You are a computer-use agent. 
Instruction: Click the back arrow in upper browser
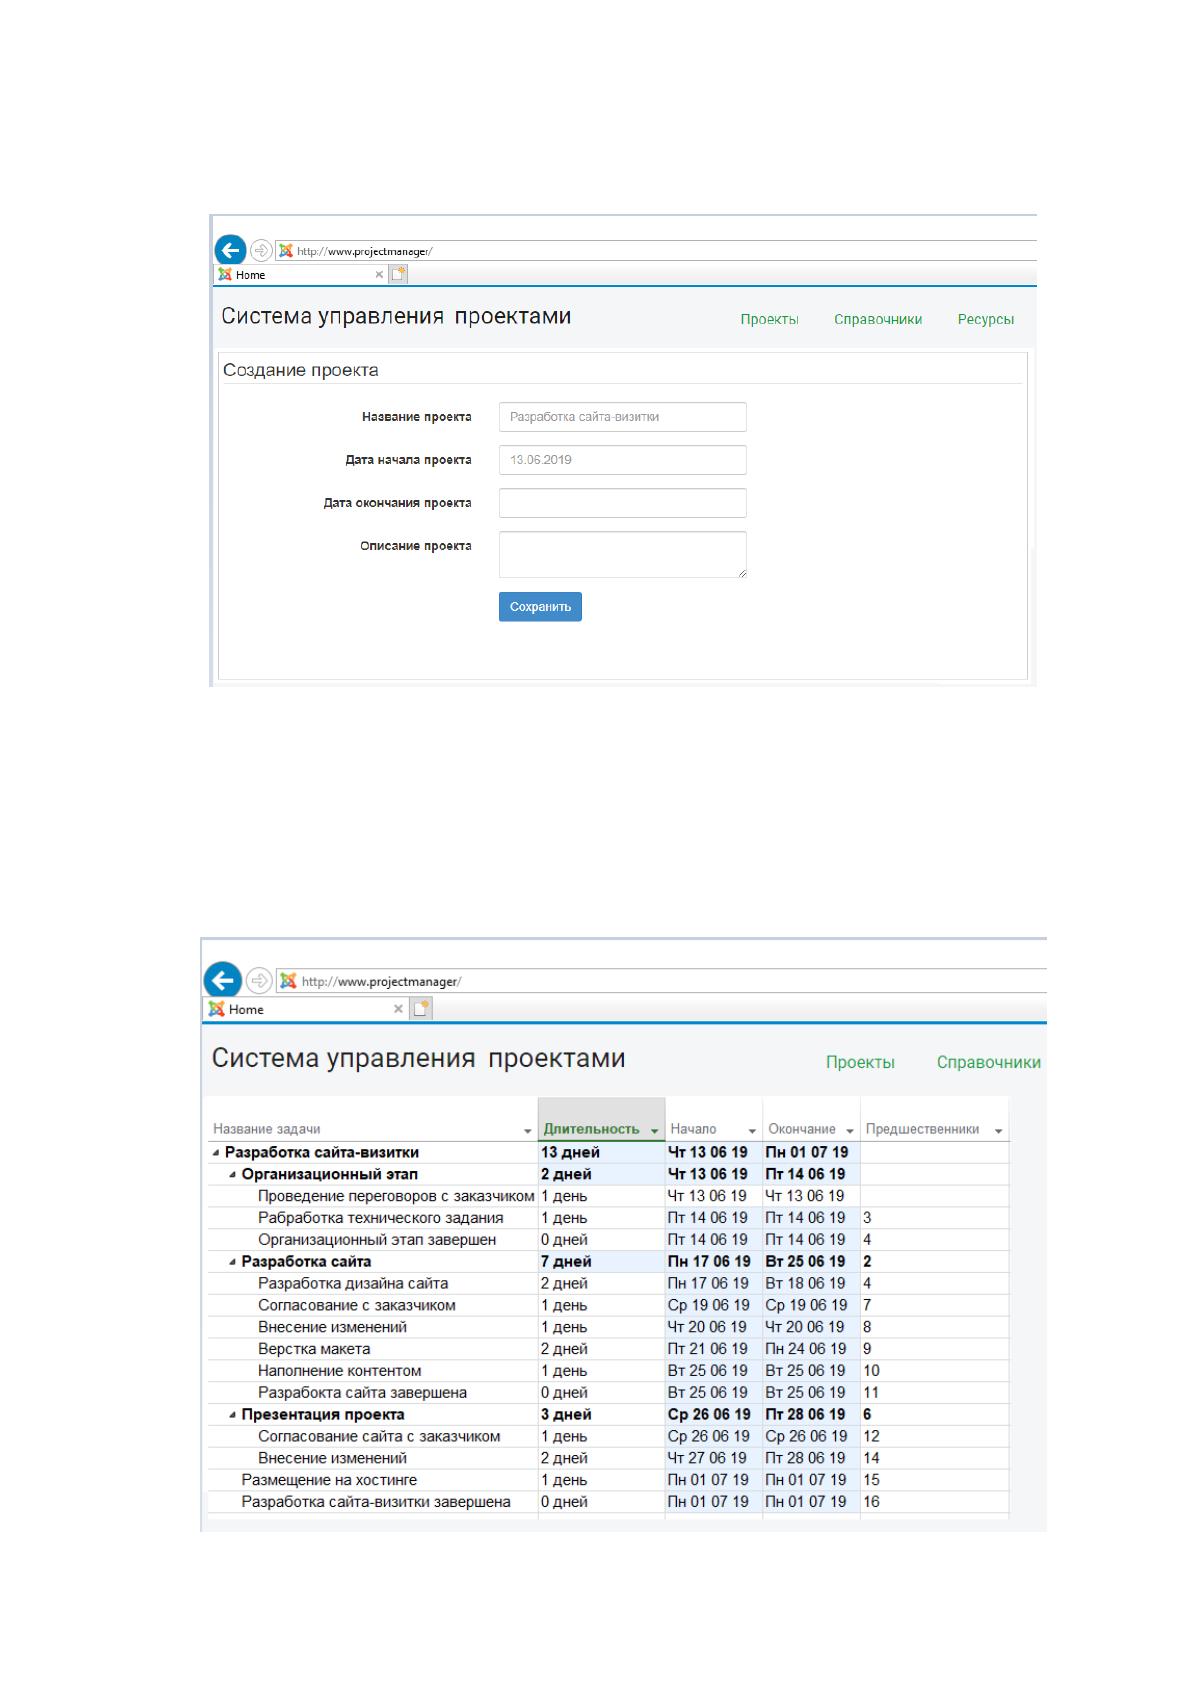pos(231,250)
